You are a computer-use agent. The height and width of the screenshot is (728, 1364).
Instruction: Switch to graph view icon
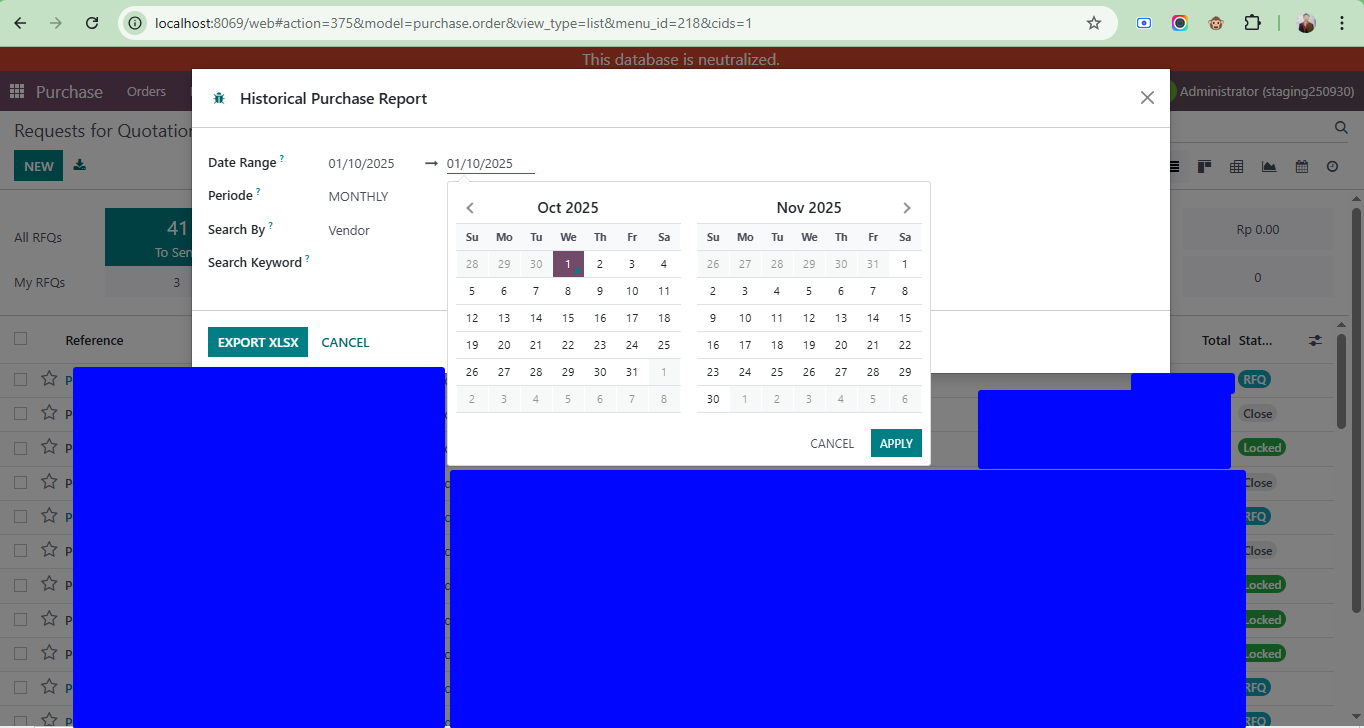pos(1269,166)
